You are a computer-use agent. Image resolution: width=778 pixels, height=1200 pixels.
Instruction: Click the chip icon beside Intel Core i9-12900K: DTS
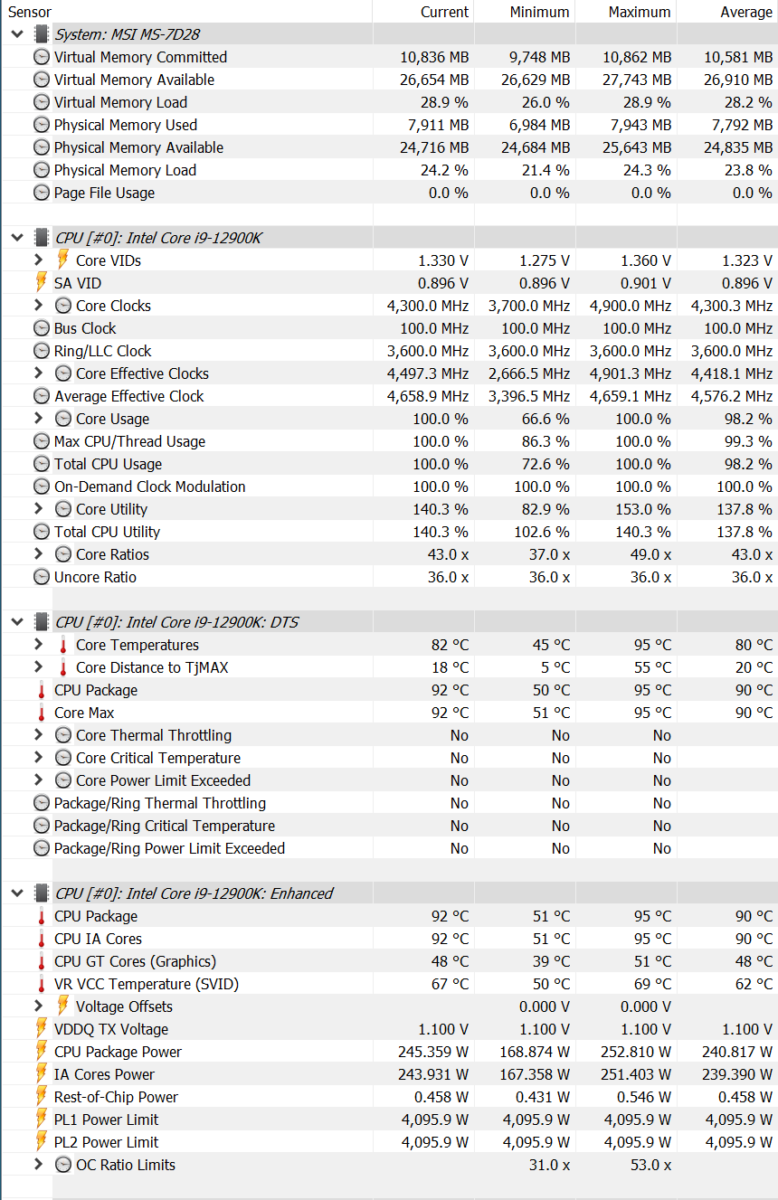coord(41,622)
